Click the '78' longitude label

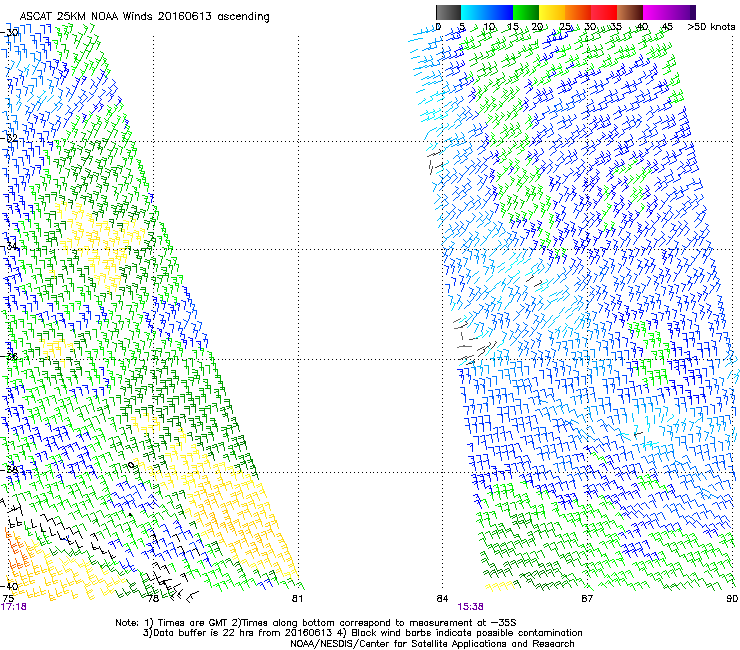click(x=153, y=599)
